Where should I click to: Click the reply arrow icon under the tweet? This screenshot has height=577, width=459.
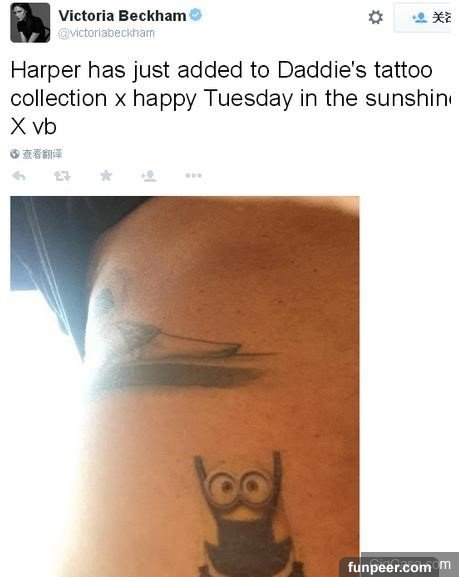pos(18,176)
